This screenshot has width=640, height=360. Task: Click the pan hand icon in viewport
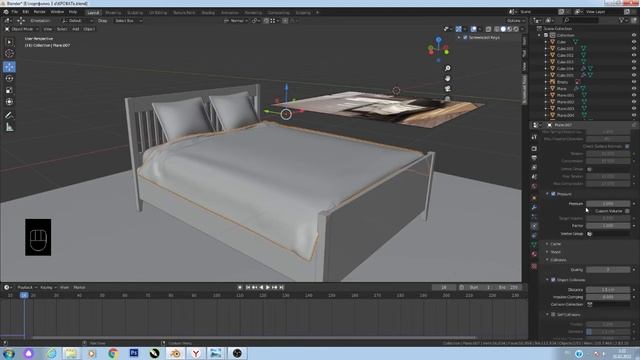coord(448,78)
